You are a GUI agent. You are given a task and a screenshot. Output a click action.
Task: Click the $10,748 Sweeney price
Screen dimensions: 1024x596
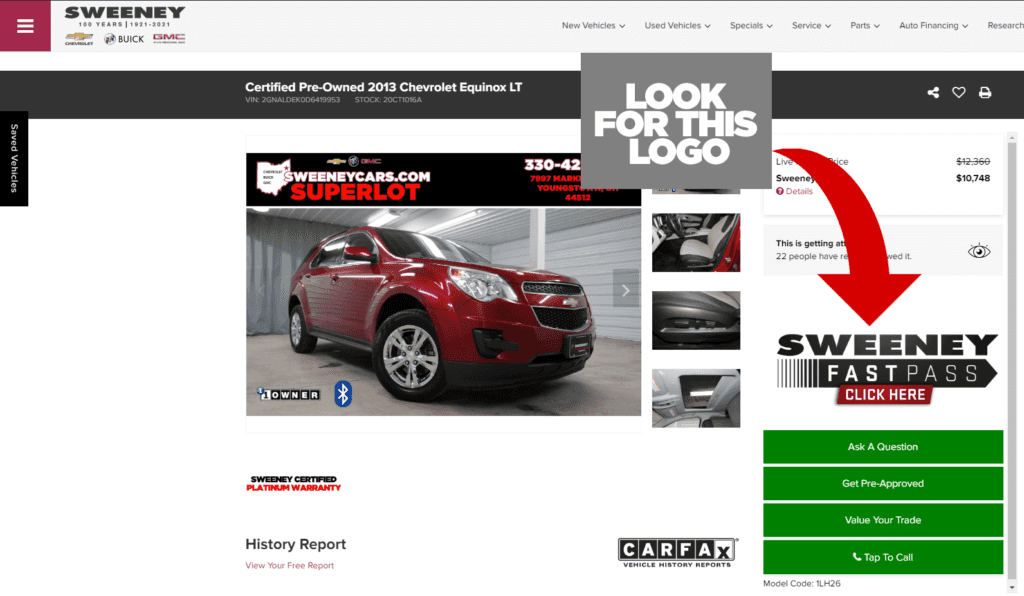[x=972, y=178]
